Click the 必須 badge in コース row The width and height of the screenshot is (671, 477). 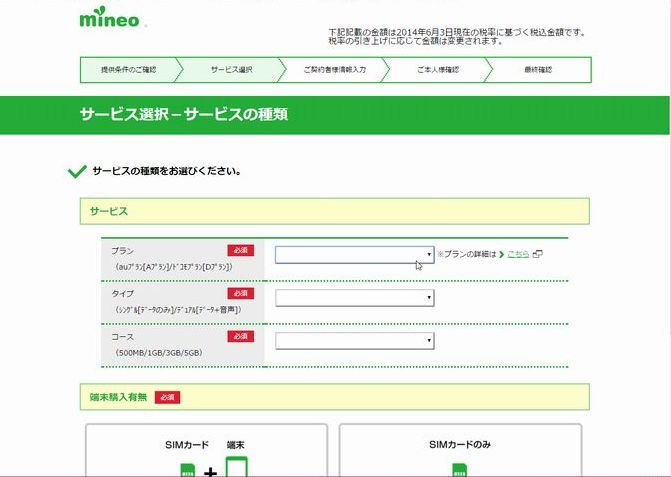240,337
